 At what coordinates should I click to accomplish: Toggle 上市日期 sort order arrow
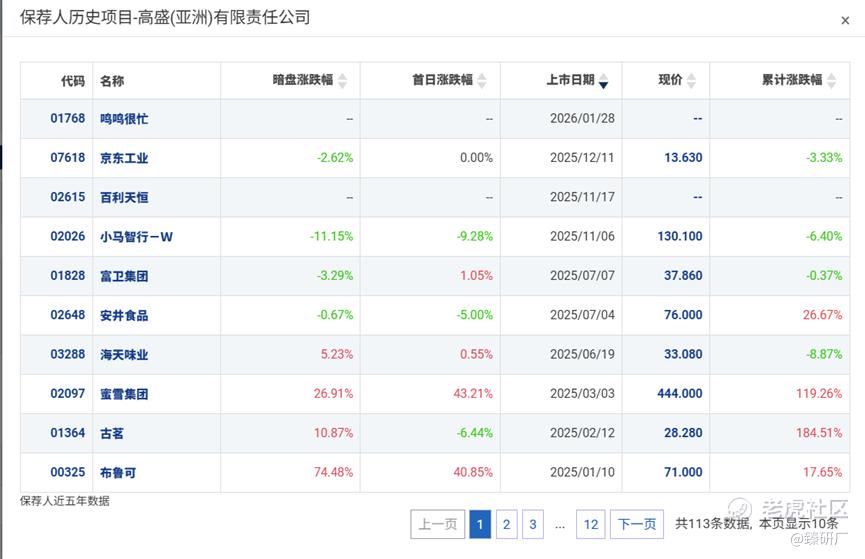[604, 81]
